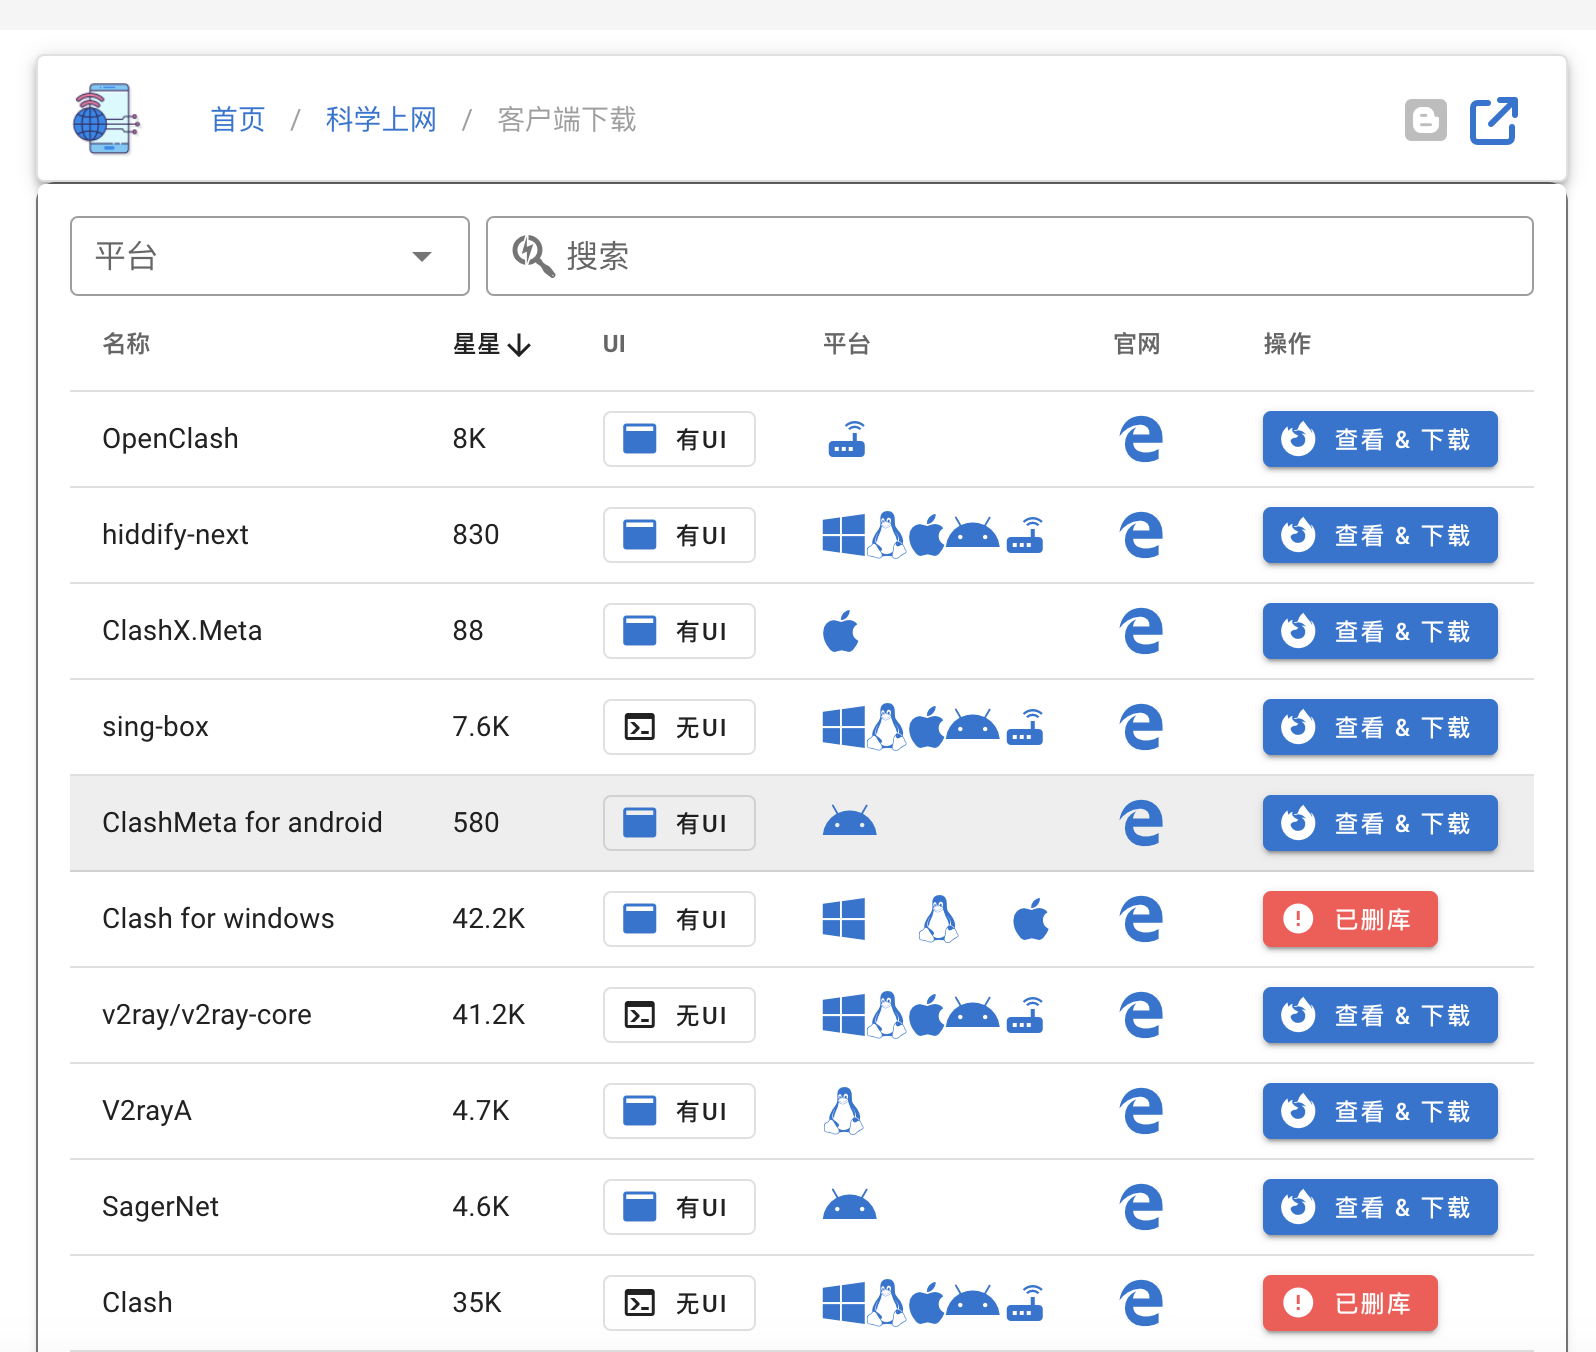Open V2rayA official website icon
The image size is (1596, 1352).
[x=1141, y=1111]
